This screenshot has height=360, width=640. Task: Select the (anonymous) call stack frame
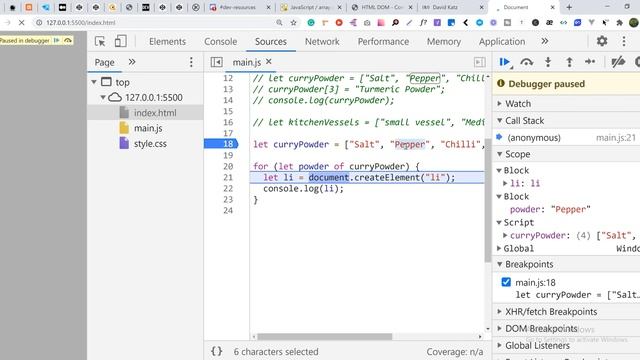534,138
